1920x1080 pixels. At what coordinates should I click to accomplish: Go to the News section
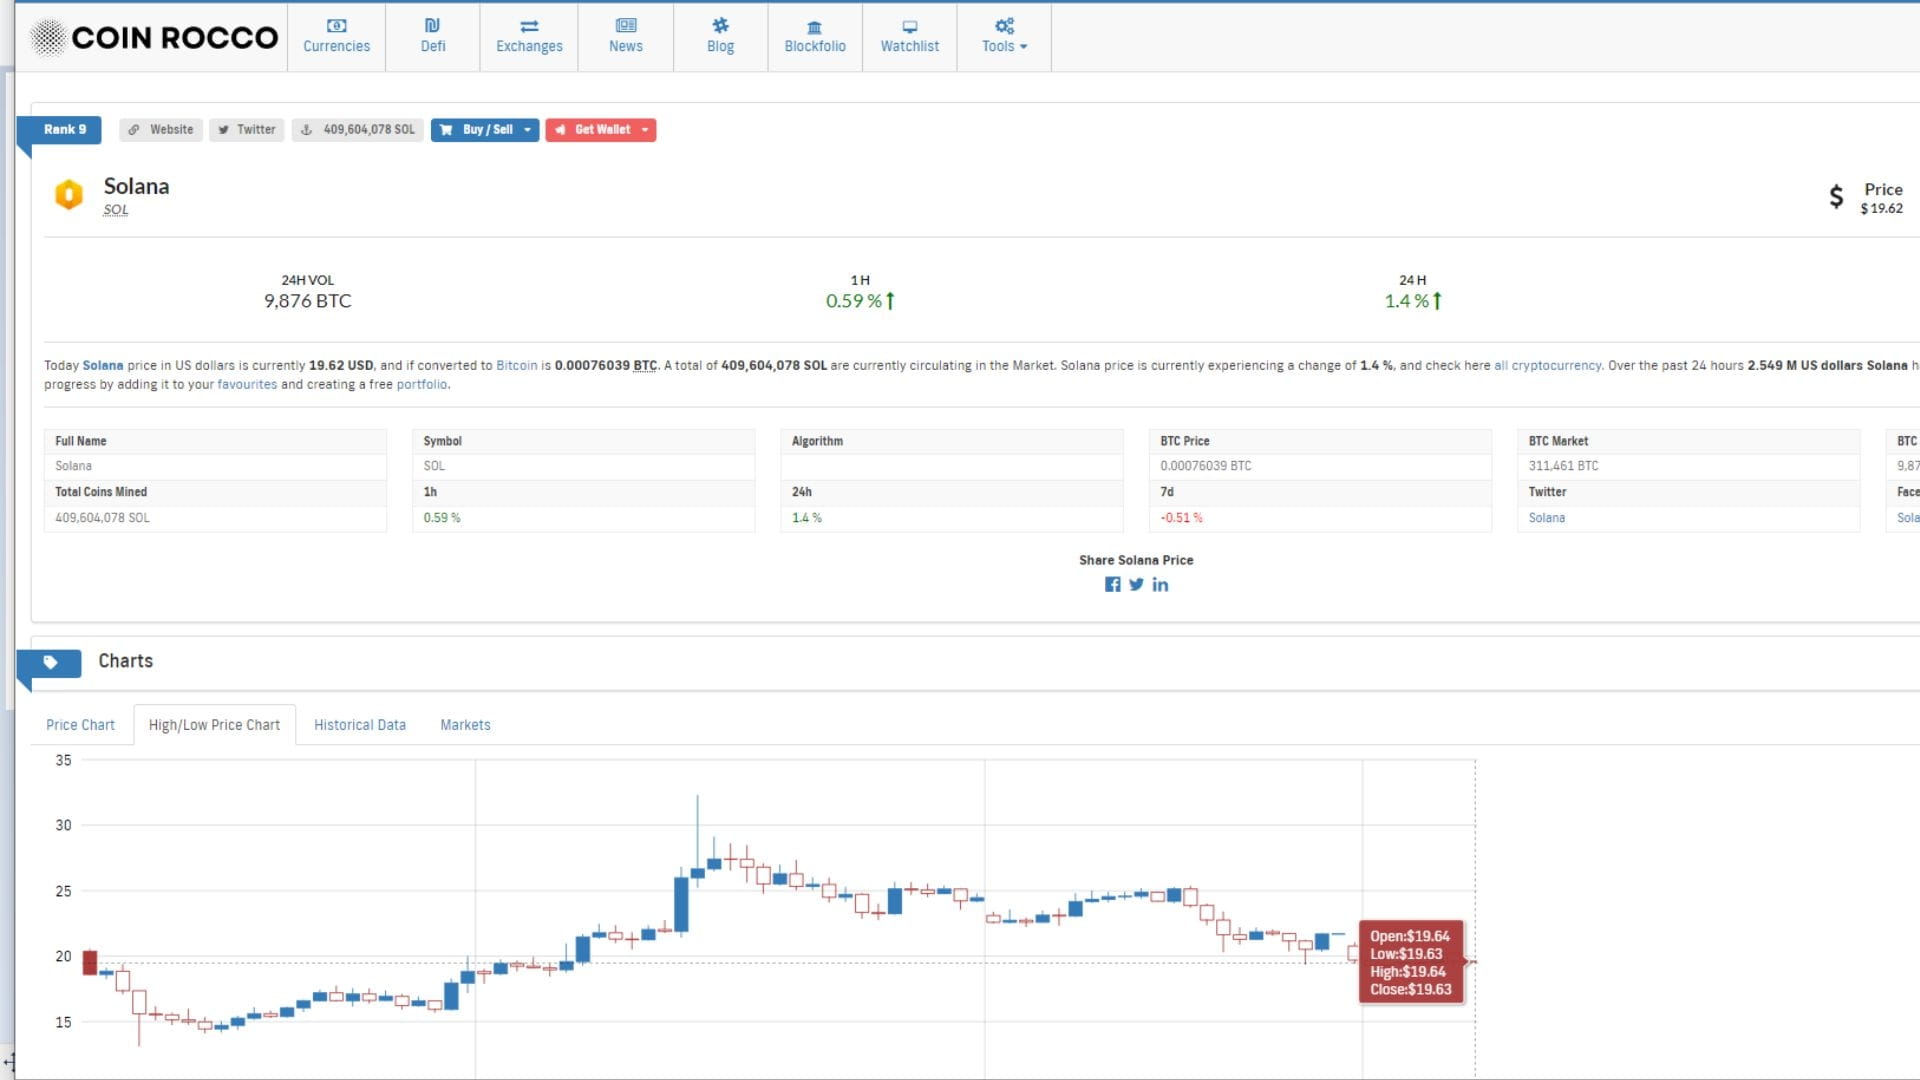pos(625,36)
